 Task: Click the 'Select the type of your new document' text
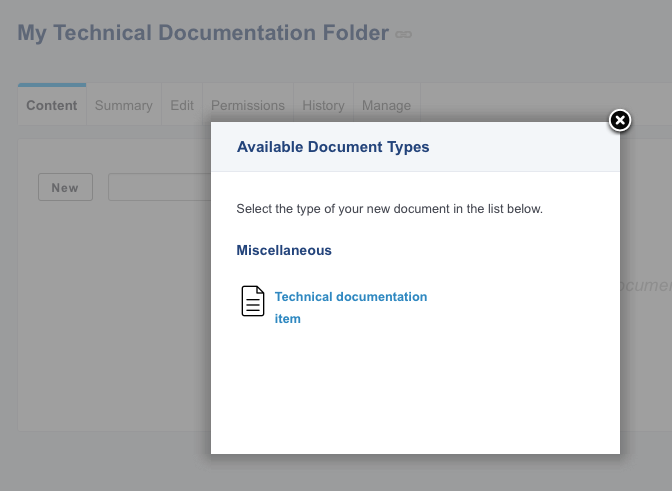click(390, 209)
